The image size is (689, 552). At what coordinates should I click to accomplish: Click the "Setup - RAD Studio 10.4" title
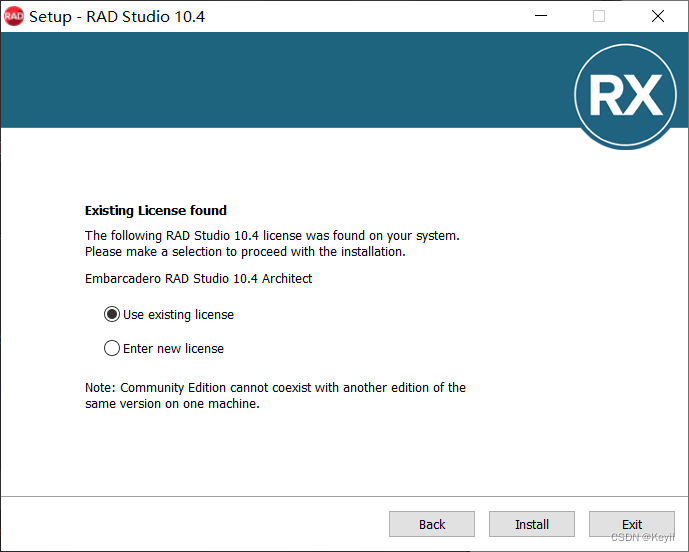117,17
